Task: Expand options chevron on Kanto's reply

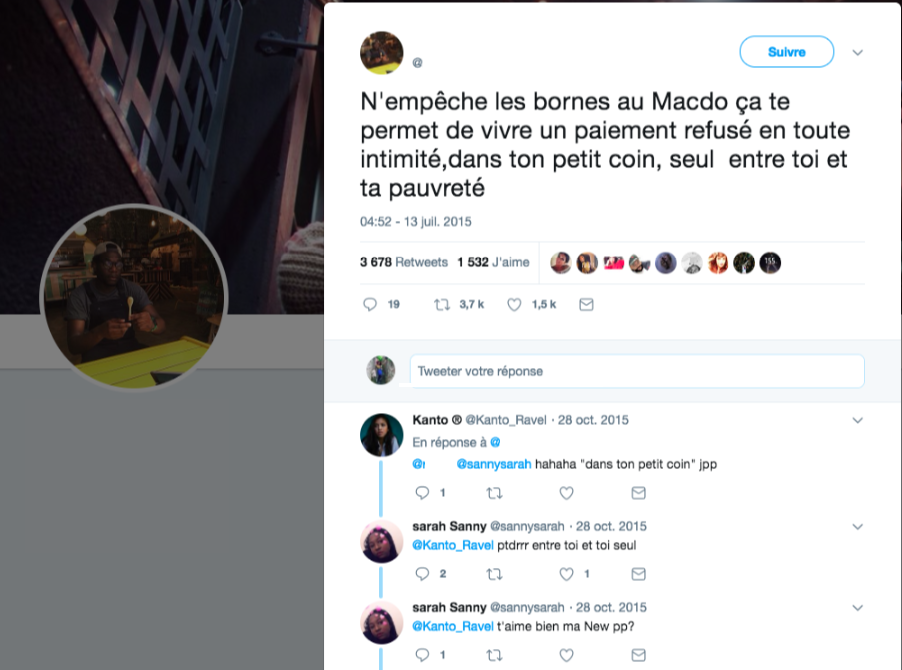Action: (857, 420)
